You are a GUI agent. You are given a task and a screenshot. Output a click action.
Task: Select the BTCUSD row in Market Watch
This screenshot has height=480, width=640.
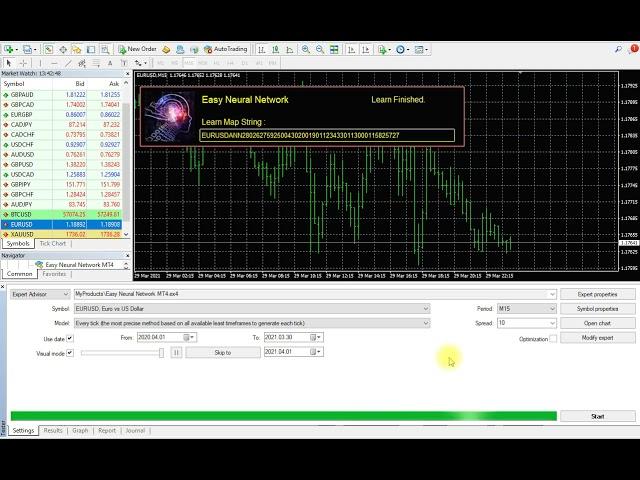(x=62, y=214)
